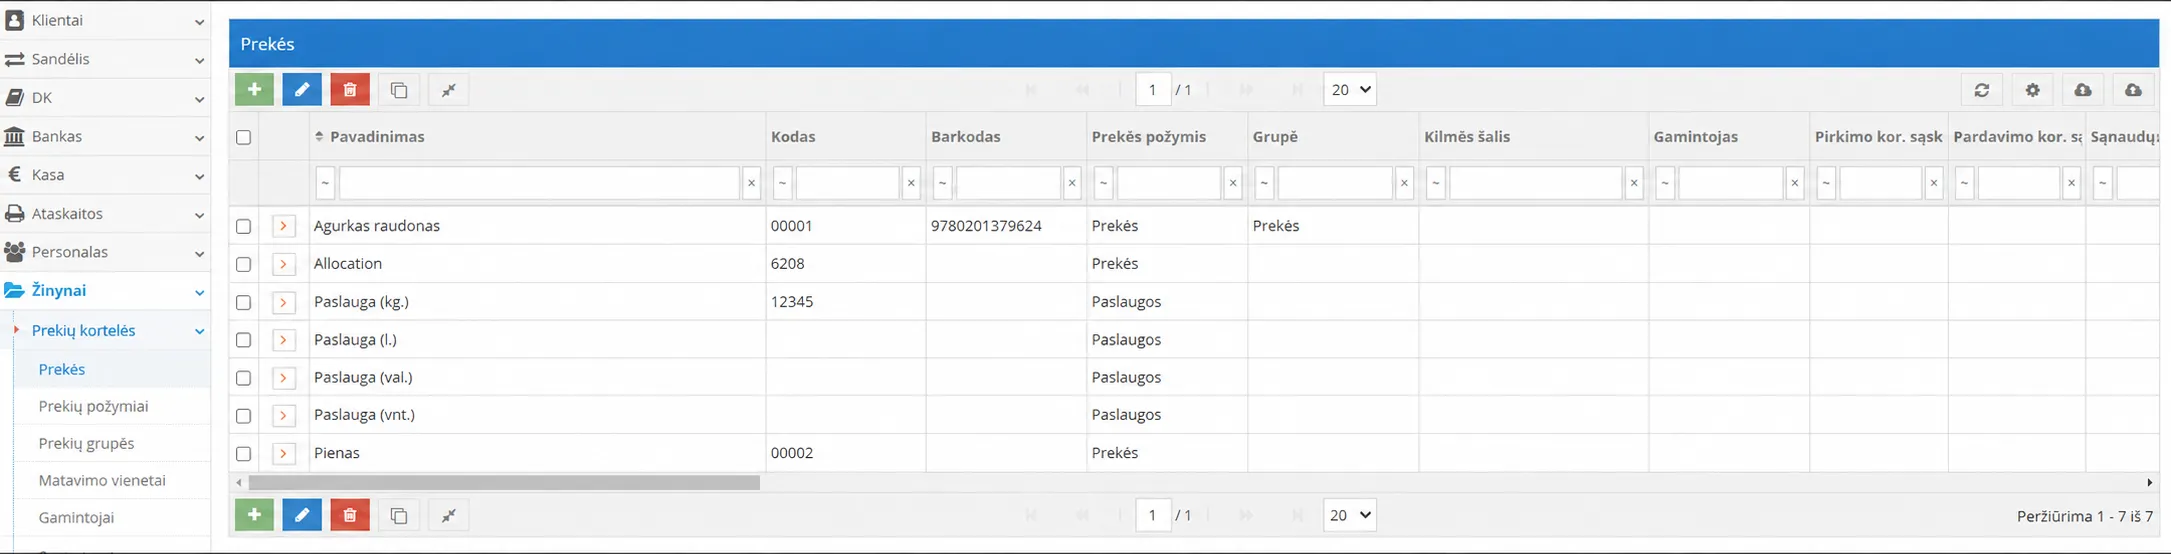Go to first page in bottom pager
The width and height of the screenshot is (2171, 554).
tap(1031, 515)
